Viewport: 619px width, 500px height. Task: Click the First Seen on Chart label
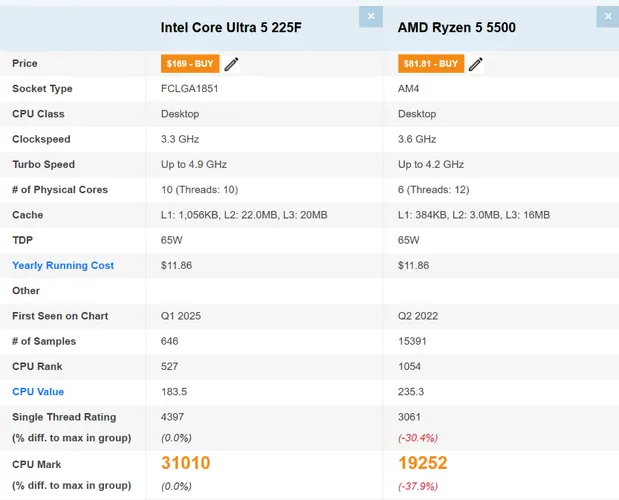point(60,316)
